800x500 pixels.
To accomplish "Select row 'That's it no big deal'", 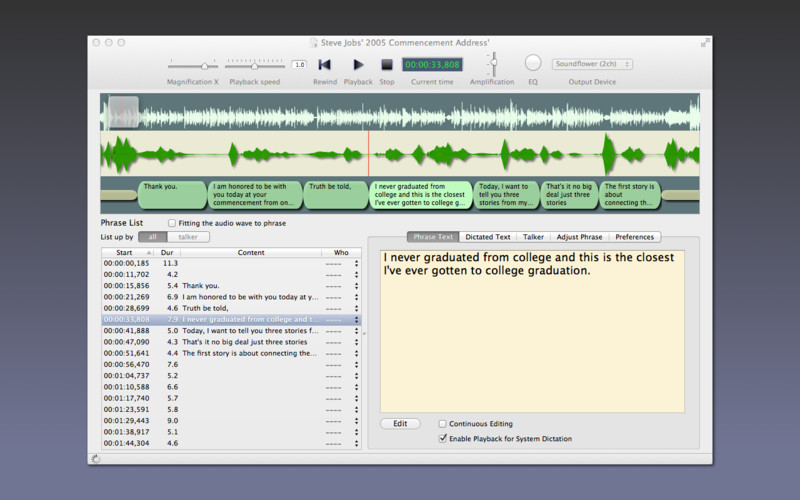I will coord(231,342).
